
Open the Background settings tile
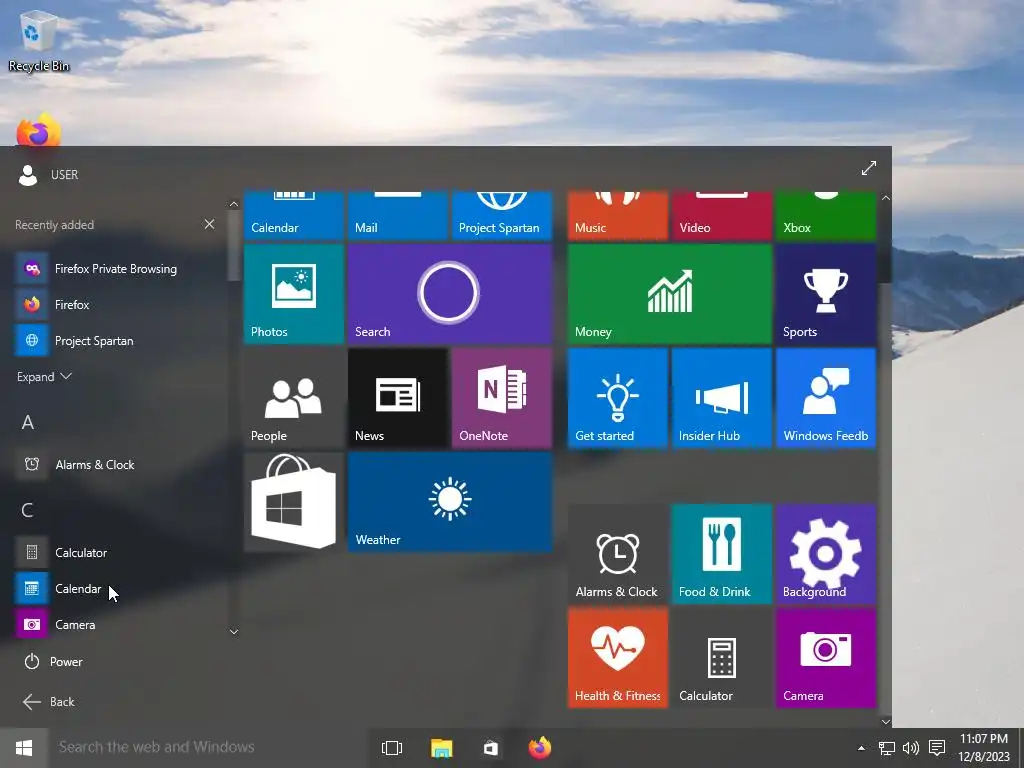825,554
